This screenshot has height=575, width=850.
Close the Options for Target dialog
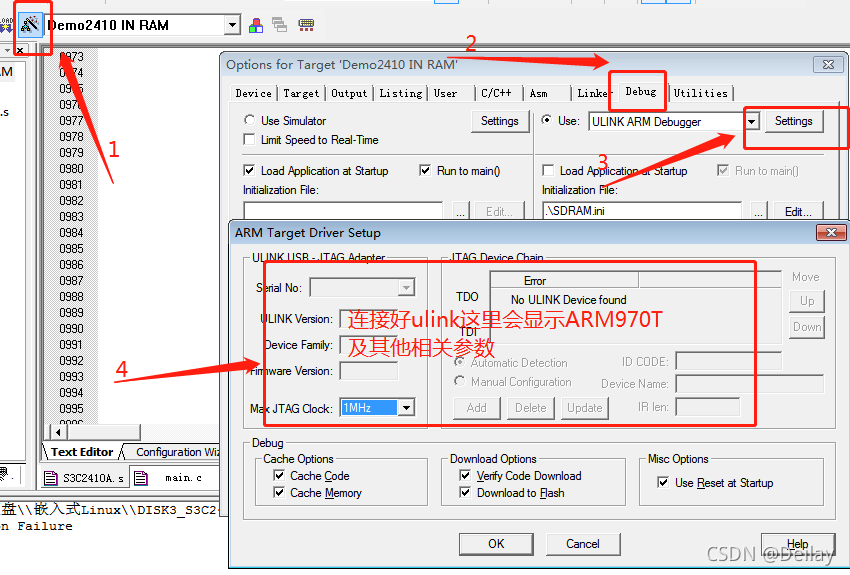(828, 64)
